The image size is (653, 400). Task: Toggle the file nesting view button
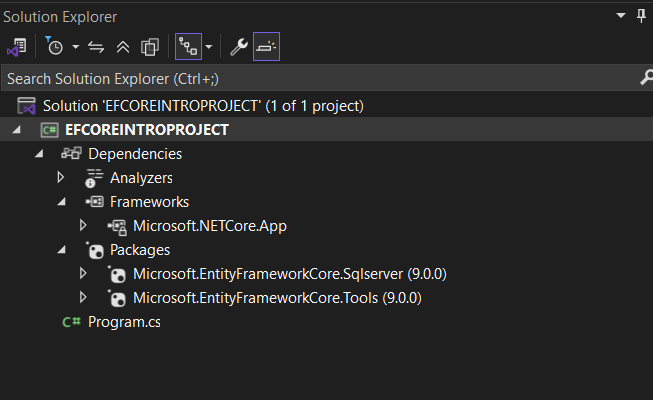[x=187, y=47]
